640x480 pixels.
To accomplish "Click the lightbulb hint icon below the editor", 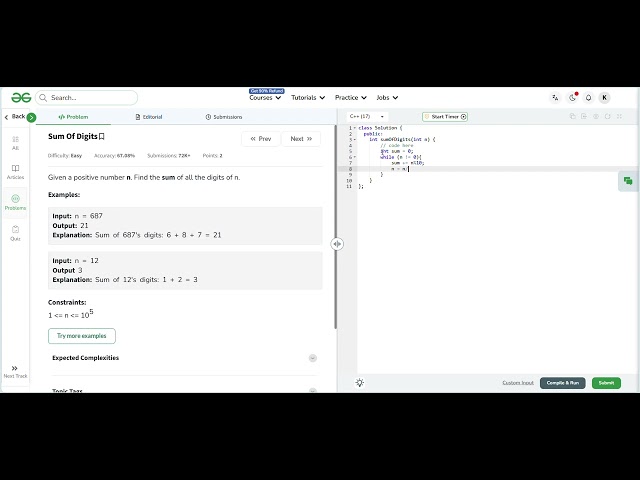I will pos(360,382).
